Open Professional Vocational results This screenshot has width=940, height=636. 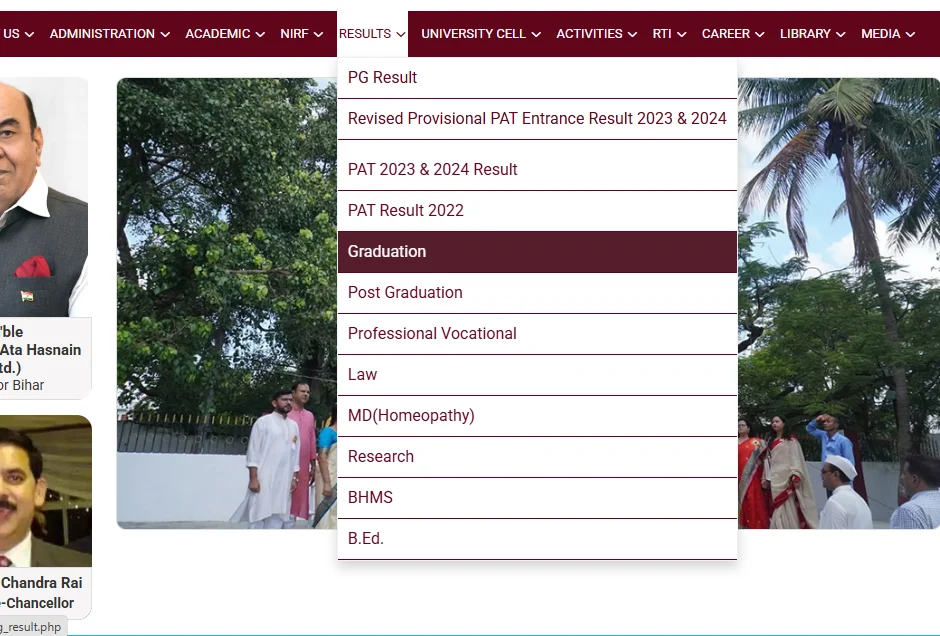point(537,334)
